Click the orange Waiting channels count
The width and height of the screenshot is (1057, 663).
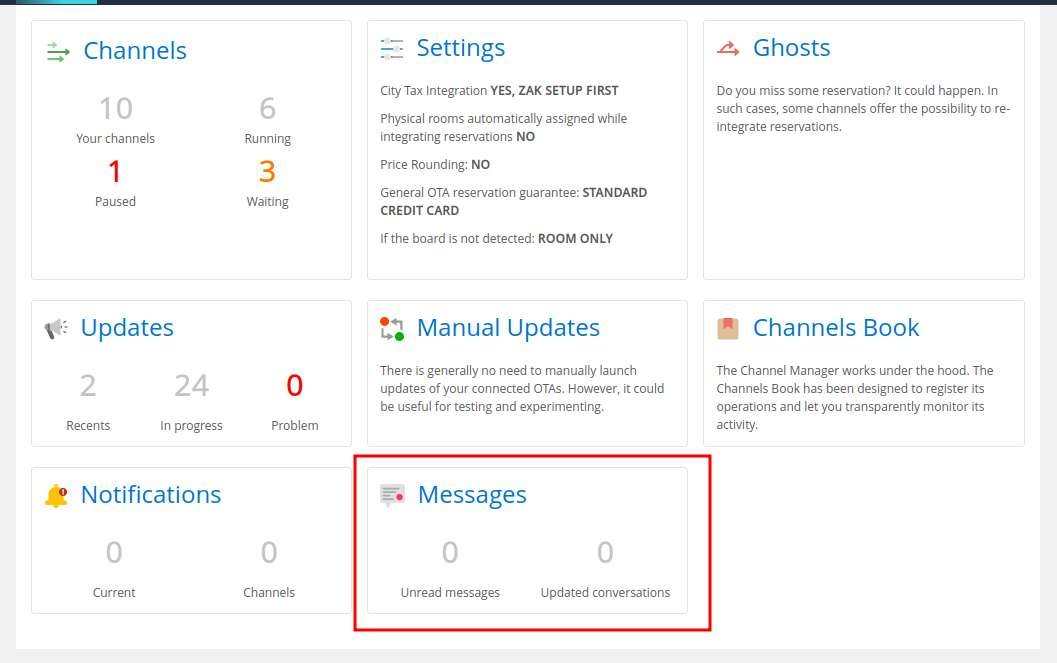[x=267, y=172]
